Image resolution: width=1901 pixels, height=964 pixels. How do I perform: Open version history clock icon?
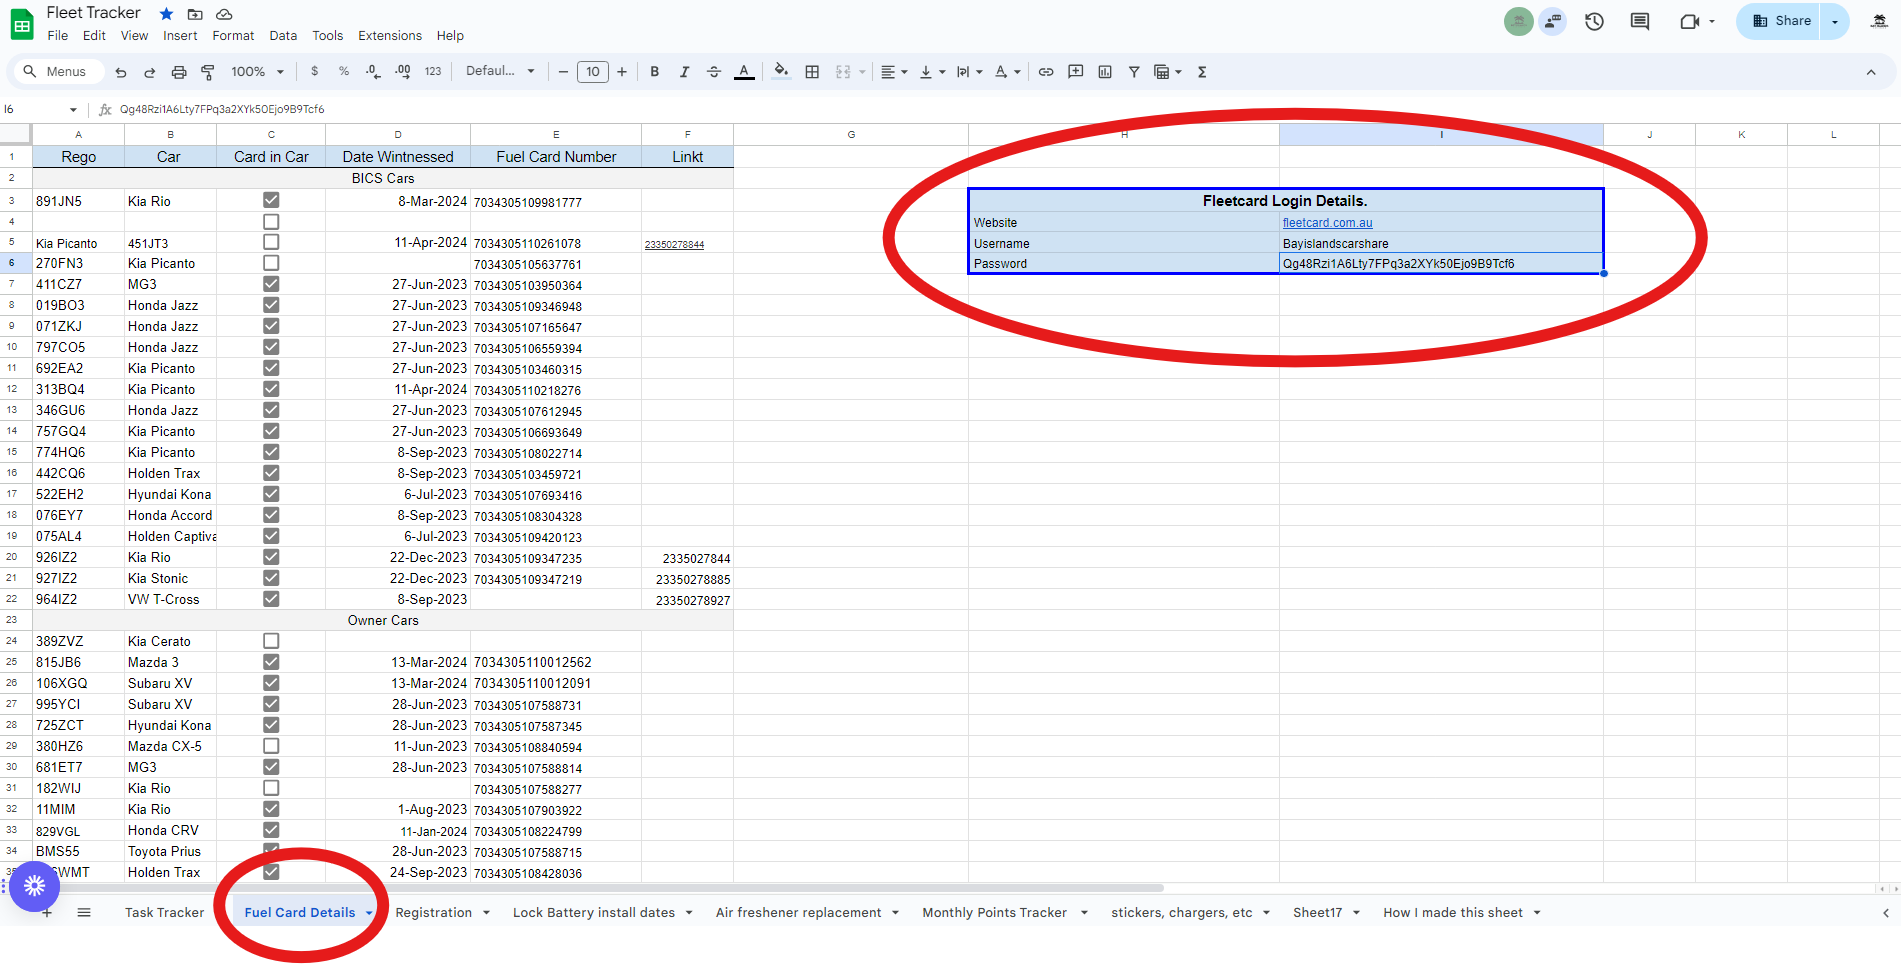point(1594,21)
